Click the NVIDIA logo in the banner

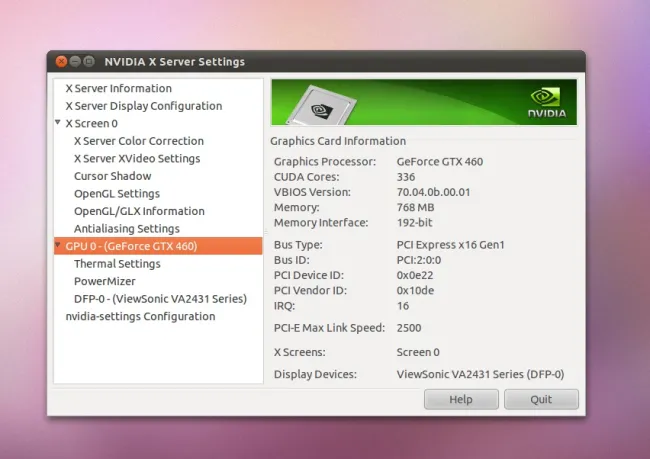(546, 104)
